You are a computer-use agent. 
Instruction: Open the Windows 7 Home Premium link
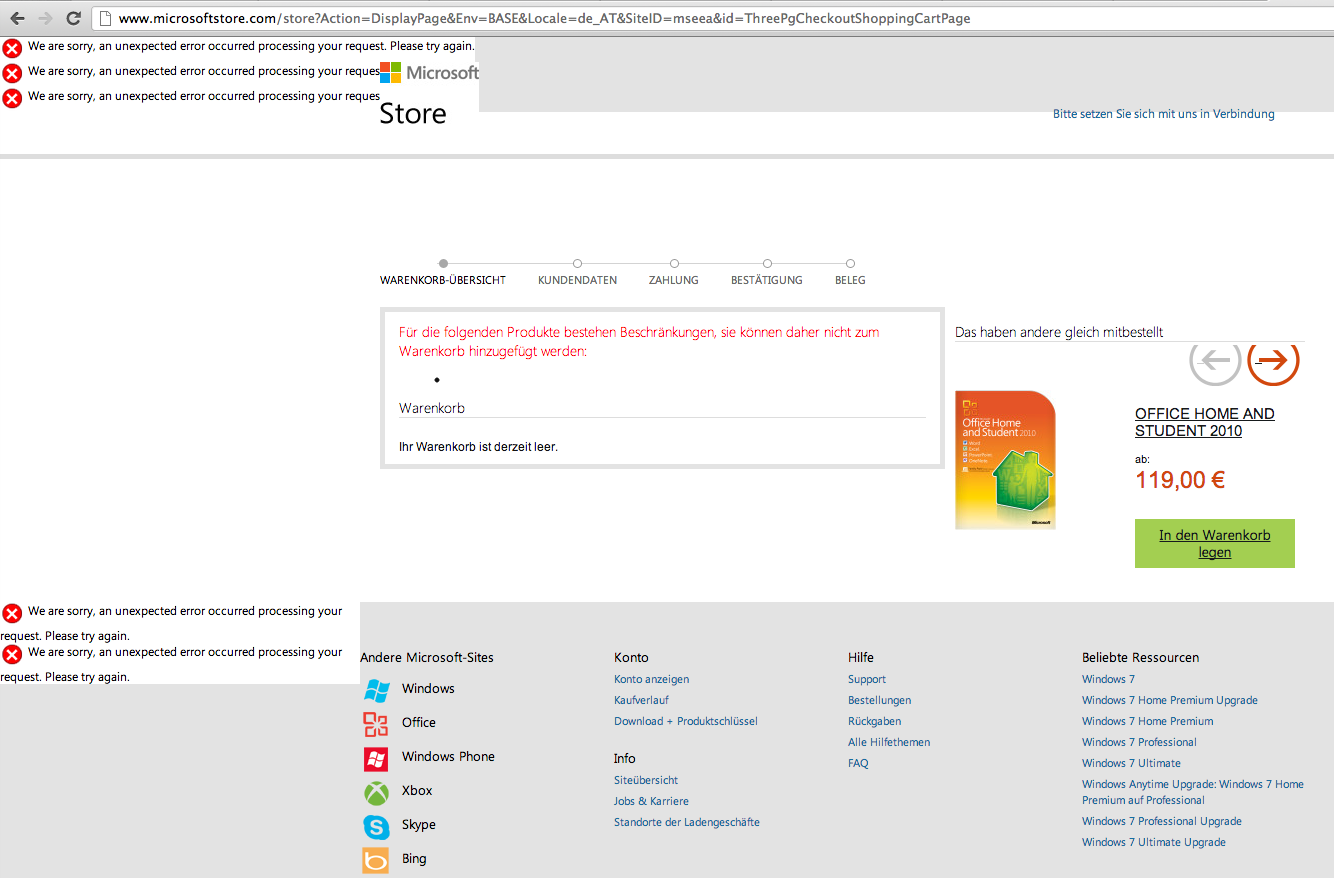1148,721
